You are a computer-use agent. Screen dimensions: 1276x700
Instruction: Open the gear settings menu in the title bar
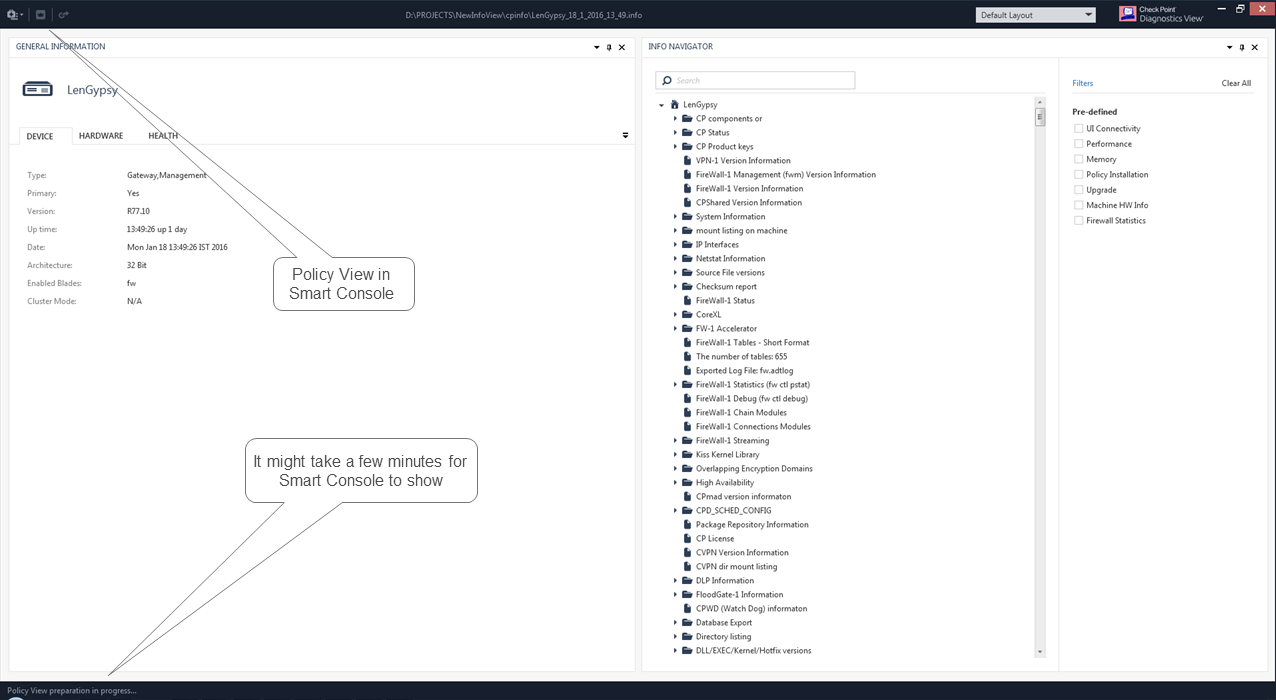(14, 15)
